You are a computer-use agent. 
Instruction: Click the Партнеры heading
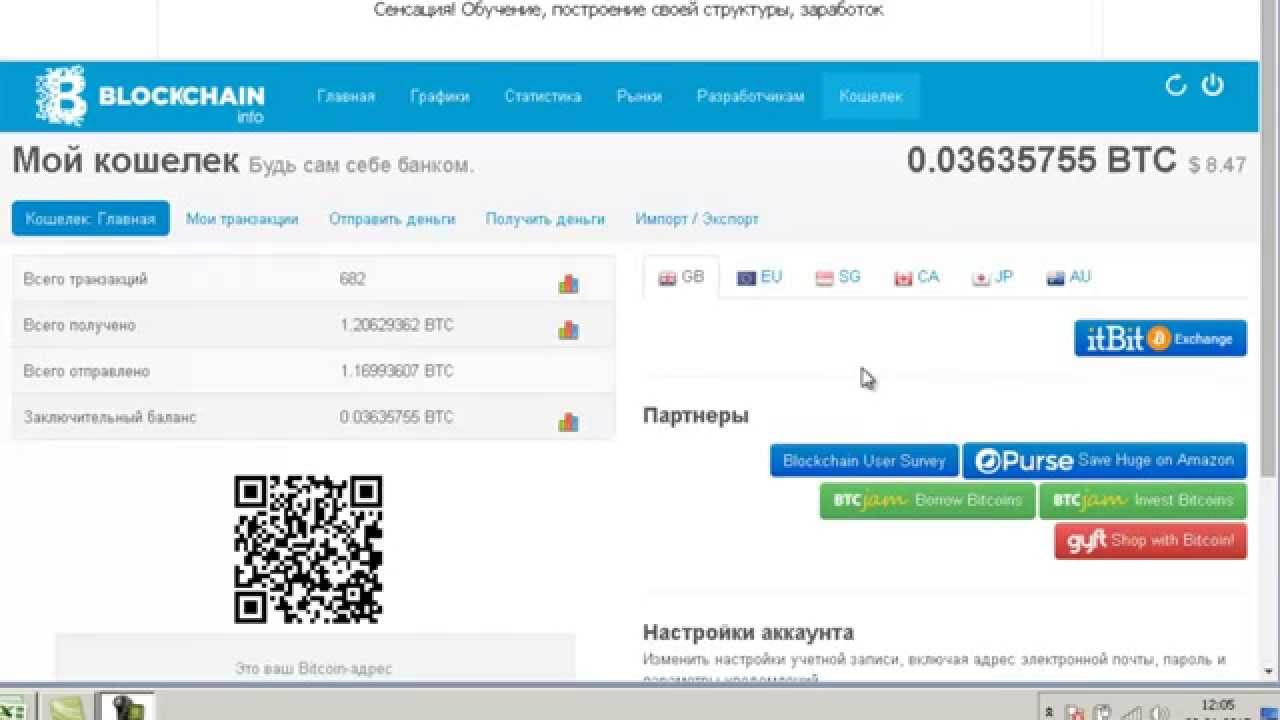click(696, 416)
